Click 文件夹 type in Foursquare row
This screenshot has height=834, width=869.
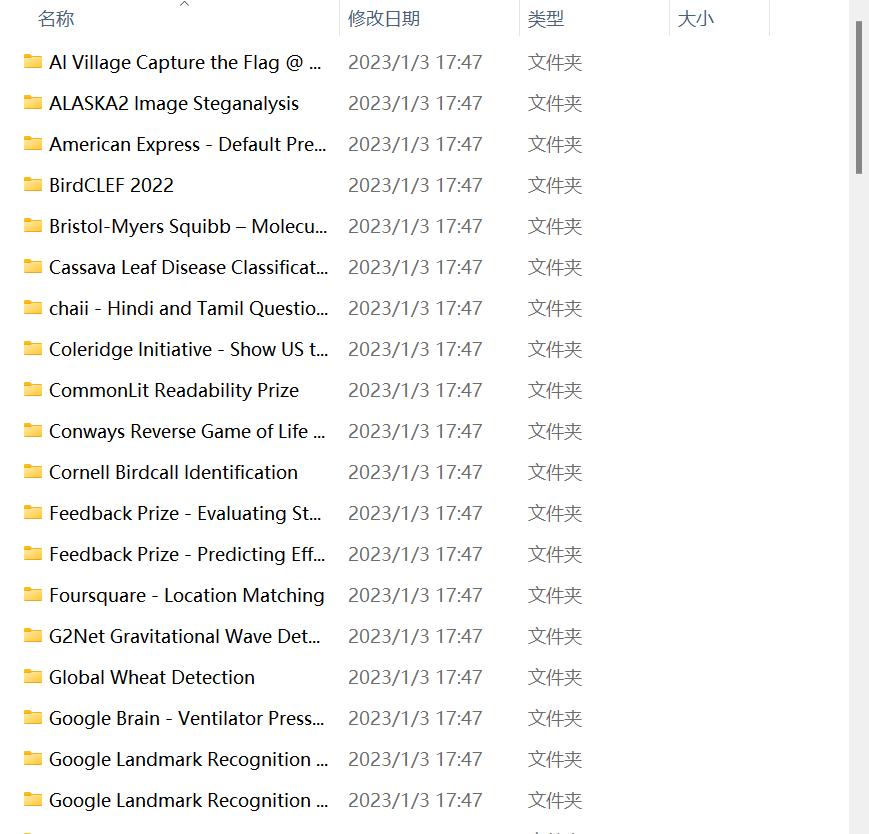[555, 596]
